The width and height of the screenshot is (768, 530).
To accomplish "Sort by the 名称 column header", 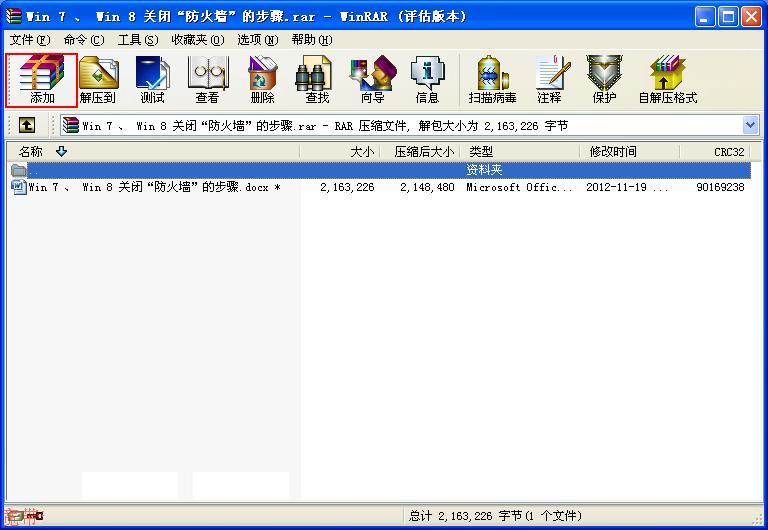I will pos(153,152).
